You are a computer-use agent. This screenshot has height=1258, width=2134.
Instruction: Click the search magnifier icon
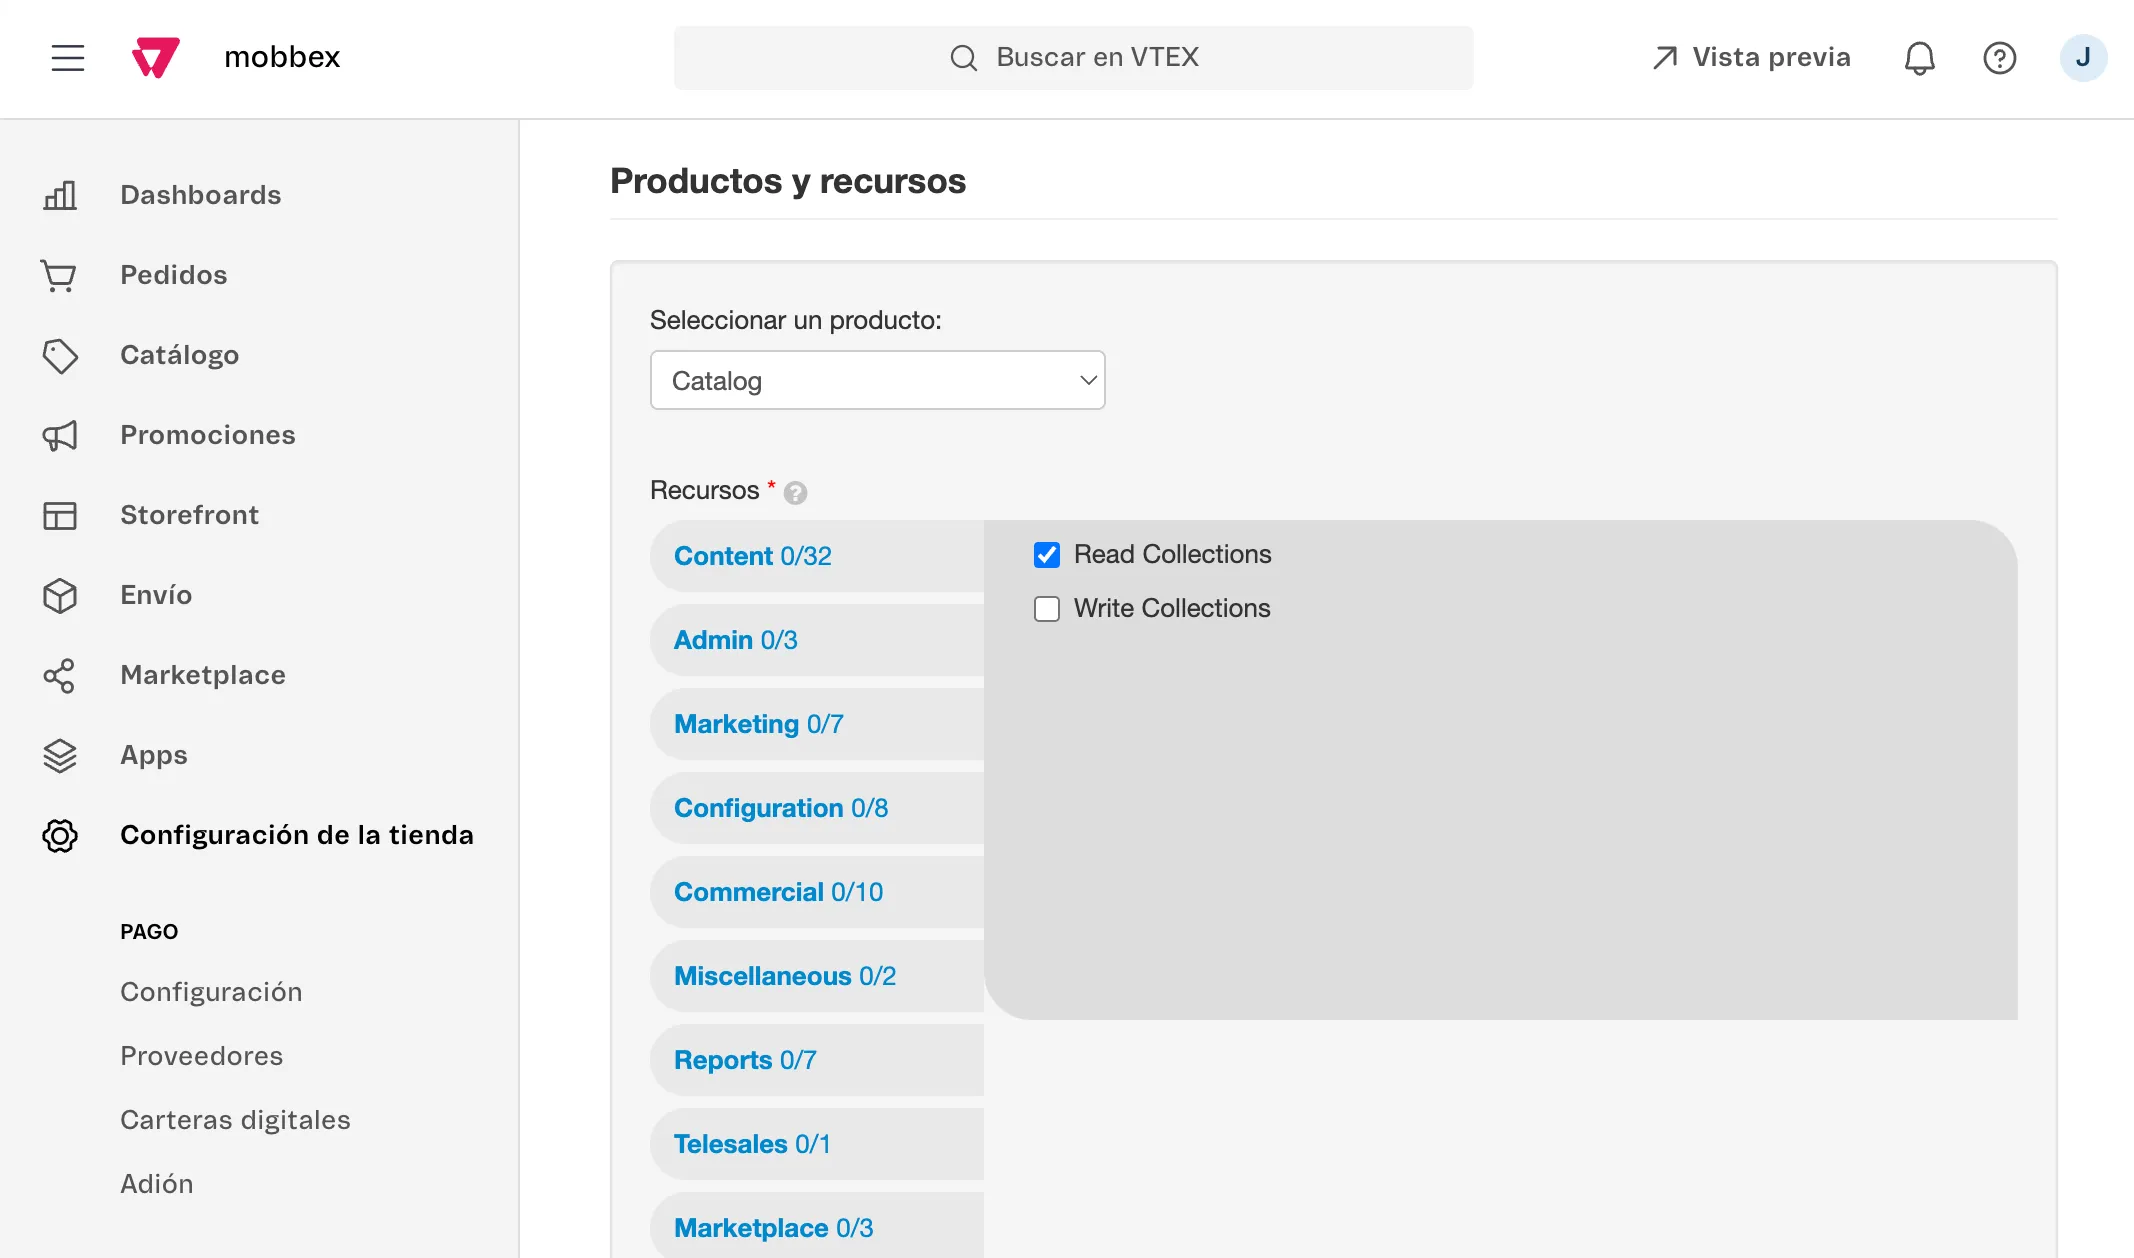coord(963,58)
